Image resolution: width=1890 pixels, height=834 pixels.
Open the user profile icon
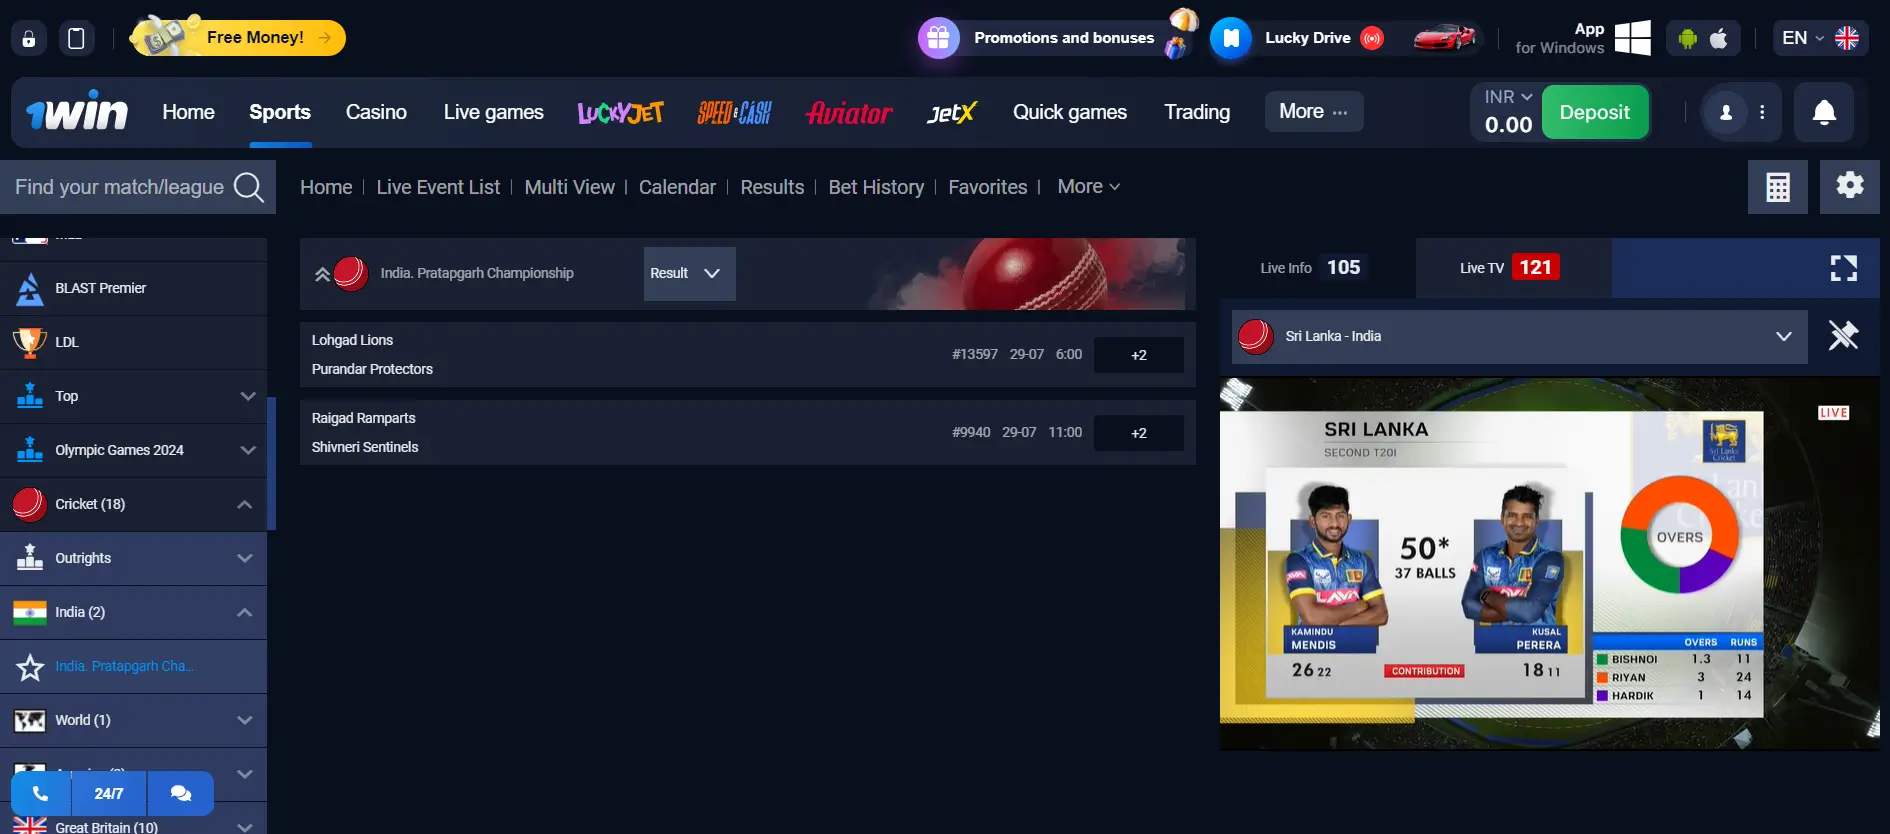click(x=1726, y=112)
